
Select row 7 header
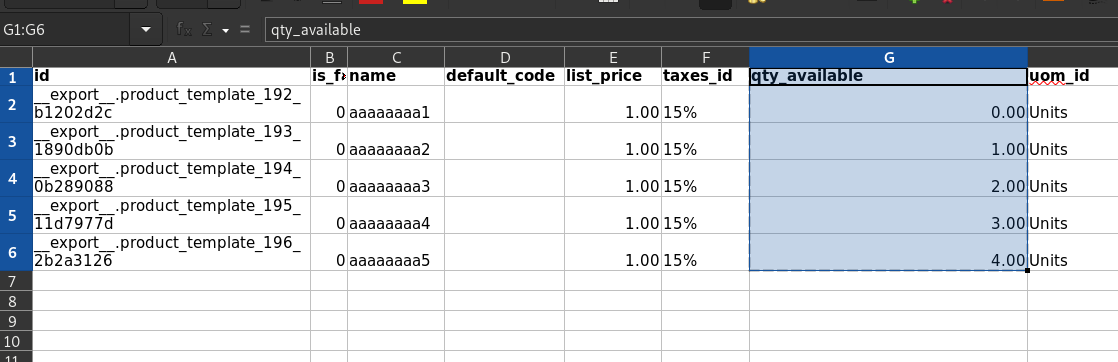pyautogui.click(x=16, y=281)
